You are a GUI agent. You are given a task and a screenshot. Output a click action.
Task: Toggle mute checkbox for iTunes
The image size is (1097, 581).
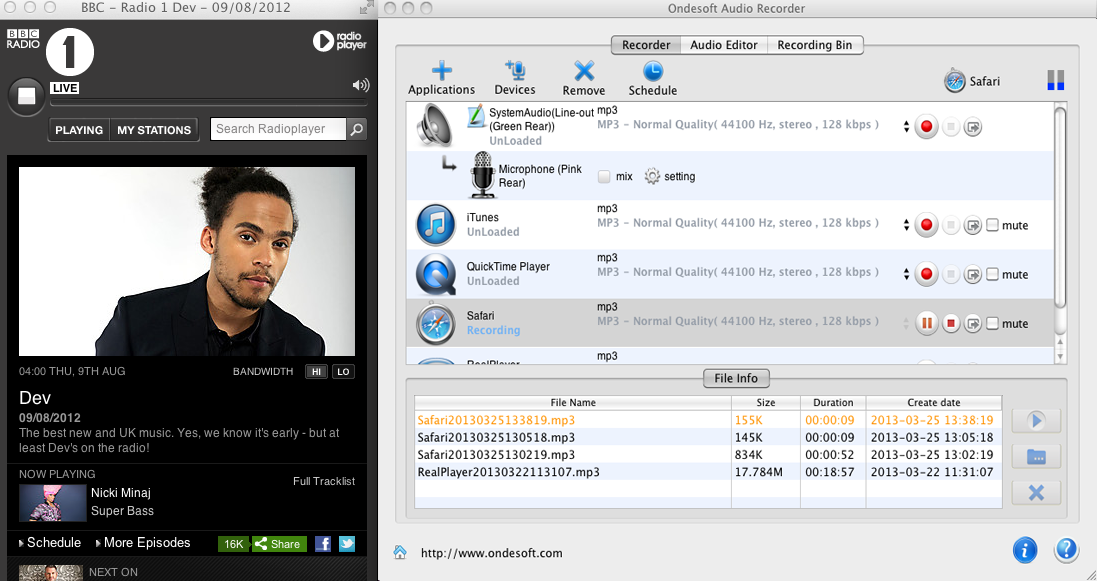click(992, 225)
